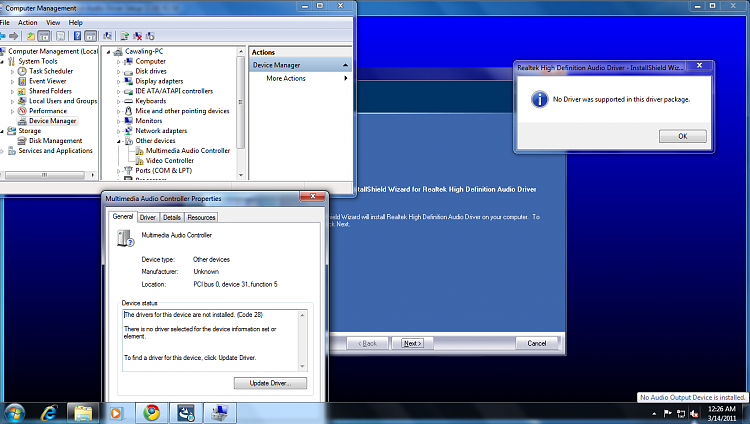Select the General tab
Screen dimensions: 750x424
coord(122,216)
